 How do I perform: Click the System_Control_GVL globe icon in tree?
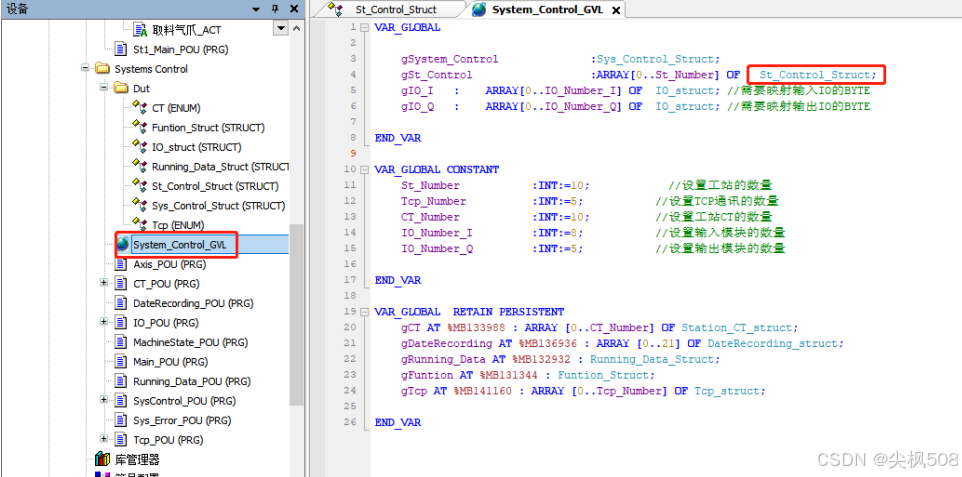coord(123,244)
